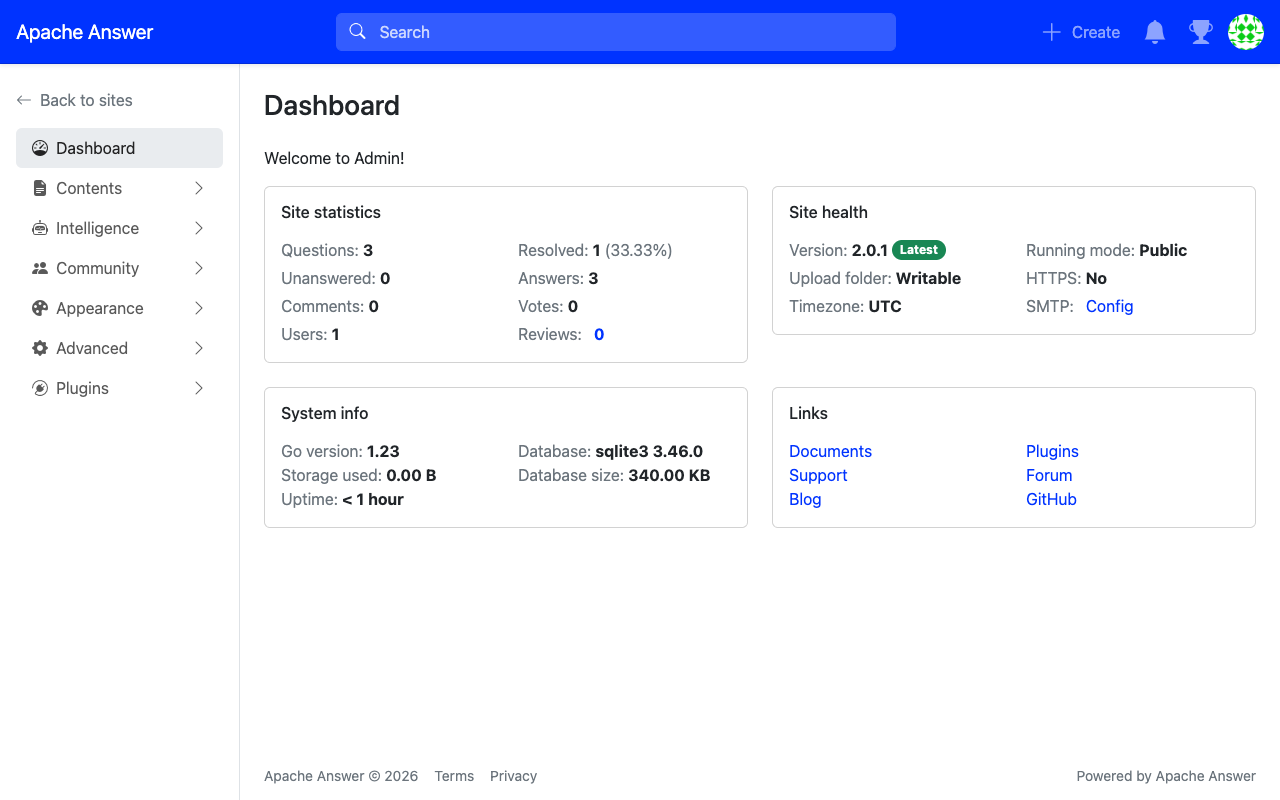Focus the Search input field
The height and width of the screenshot is (800, 1280).
pos(616,32)
